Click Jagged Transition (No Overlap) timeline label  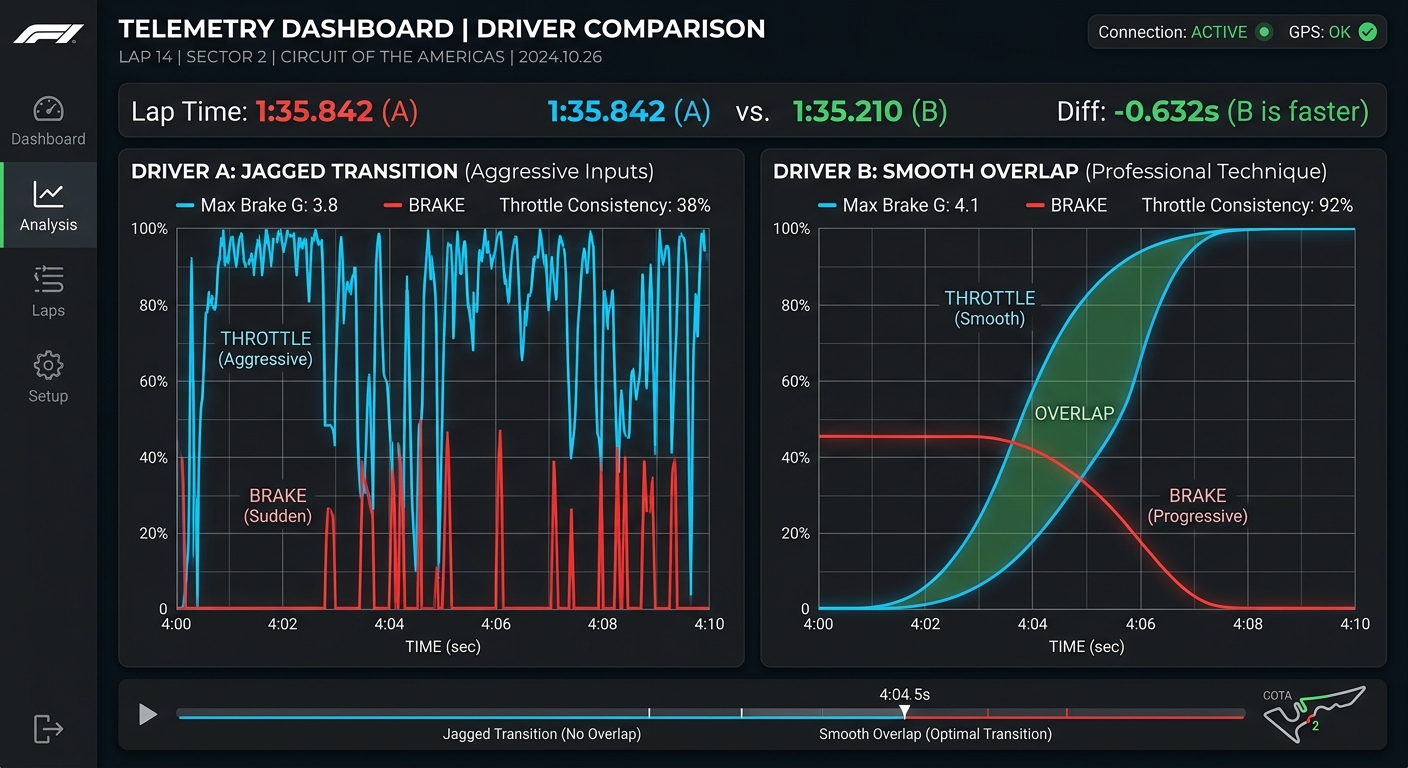tap(542, 734)
